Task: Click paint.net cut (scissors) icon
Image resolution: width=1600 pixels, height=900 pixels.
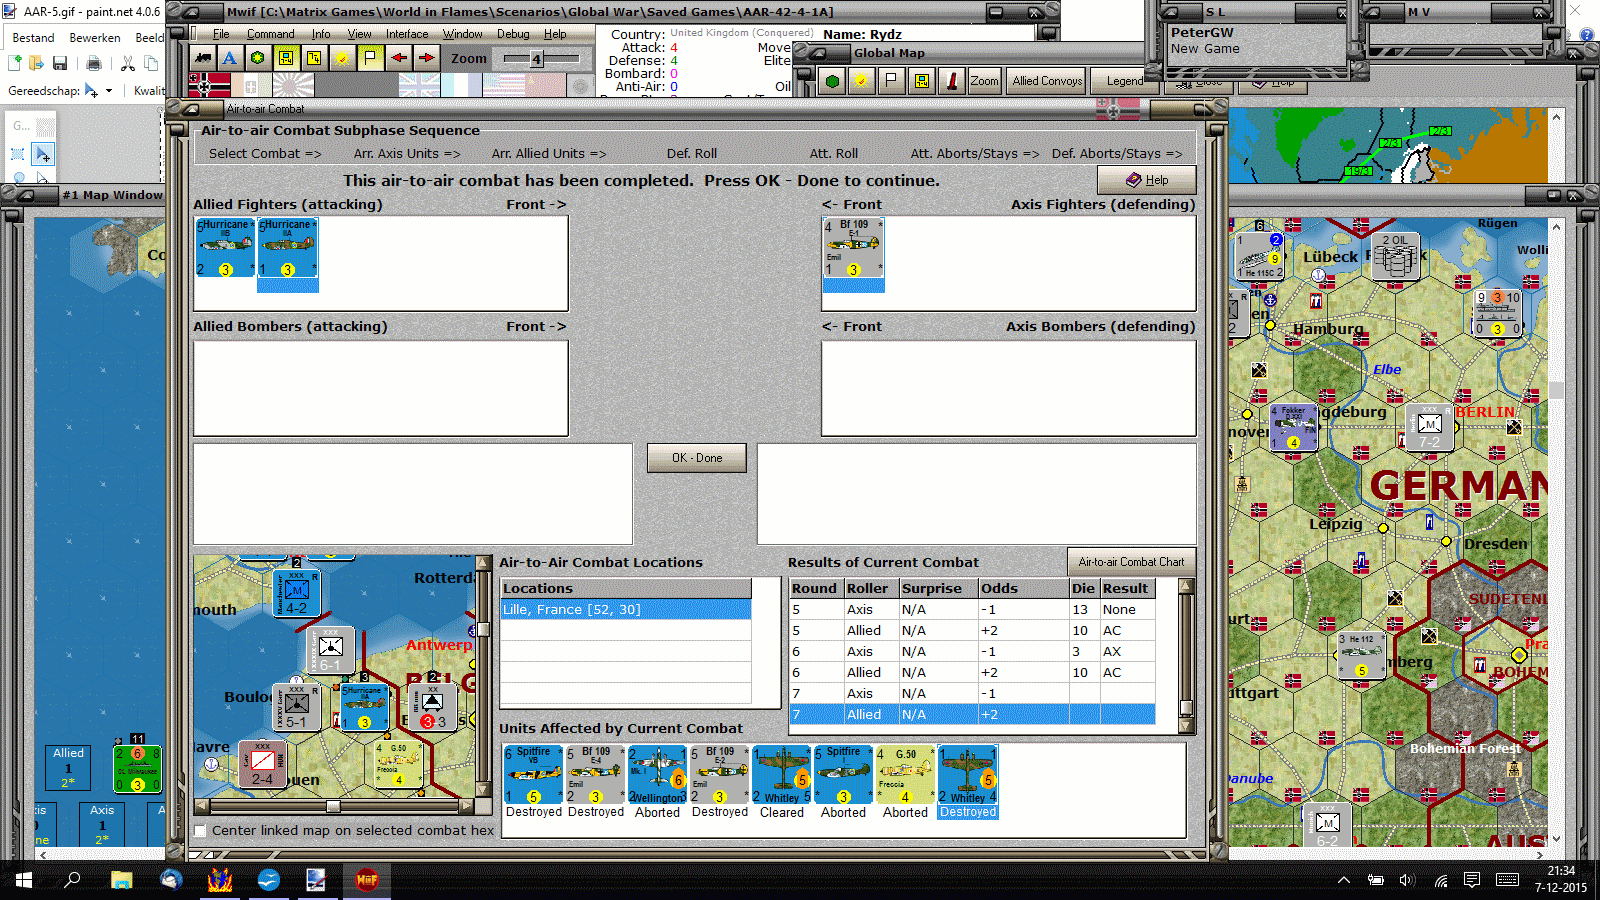Action: pos(128,64)
